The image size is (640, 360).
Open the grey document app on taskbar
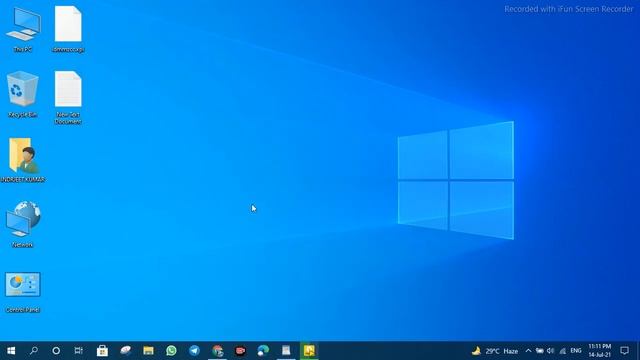click(x=286, y=351)
